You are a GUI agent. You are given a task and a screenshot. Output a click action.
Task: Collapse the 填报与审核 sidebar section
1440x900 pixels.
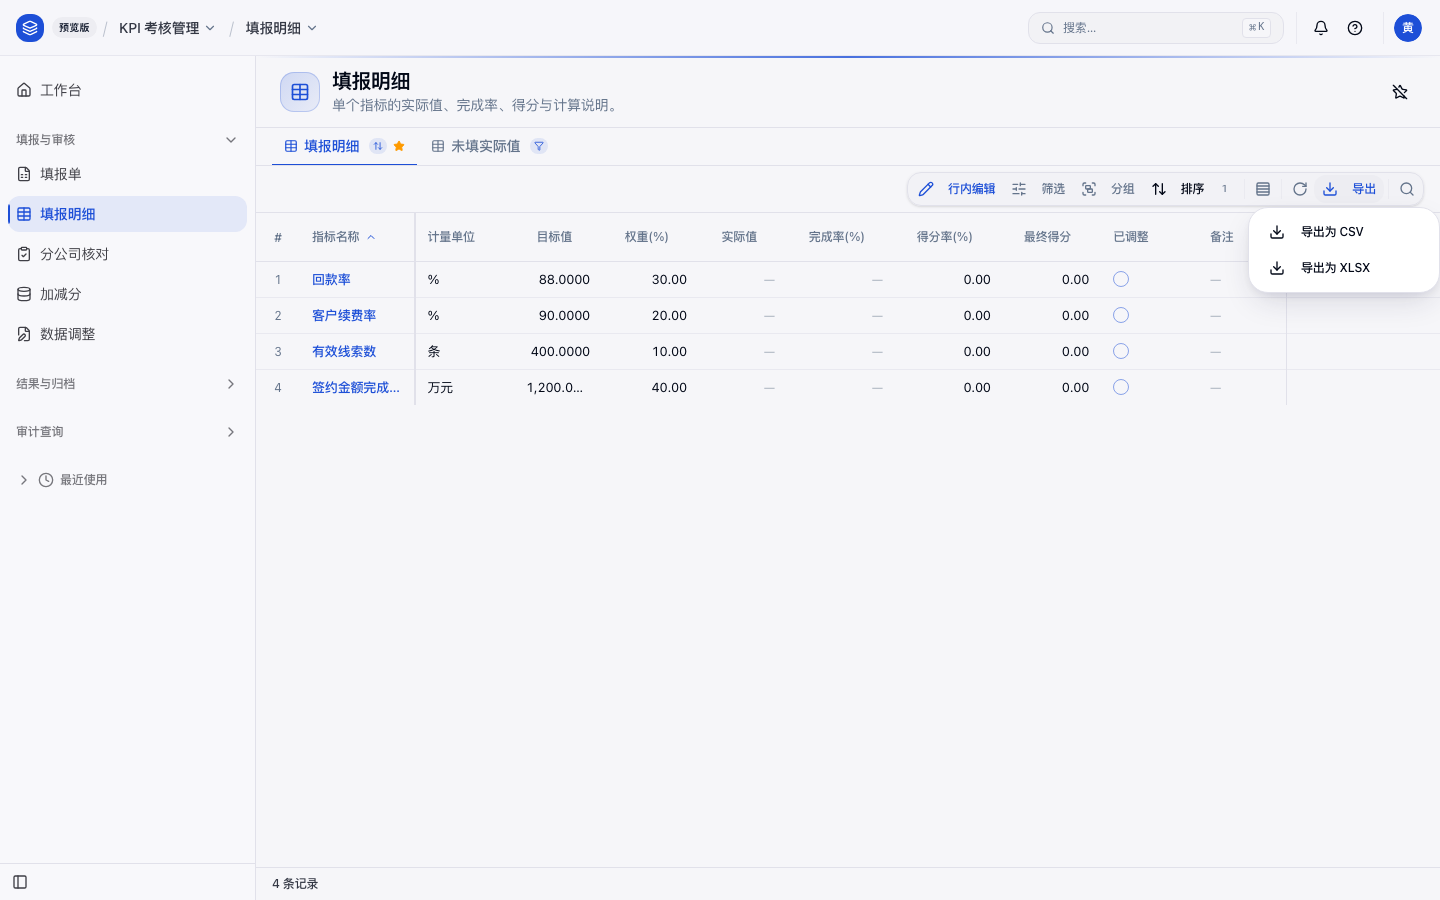127,140
